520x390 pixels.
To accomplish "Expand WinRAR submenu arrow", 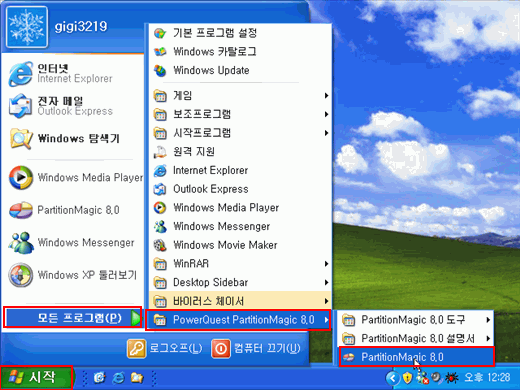I will [327, 264].
